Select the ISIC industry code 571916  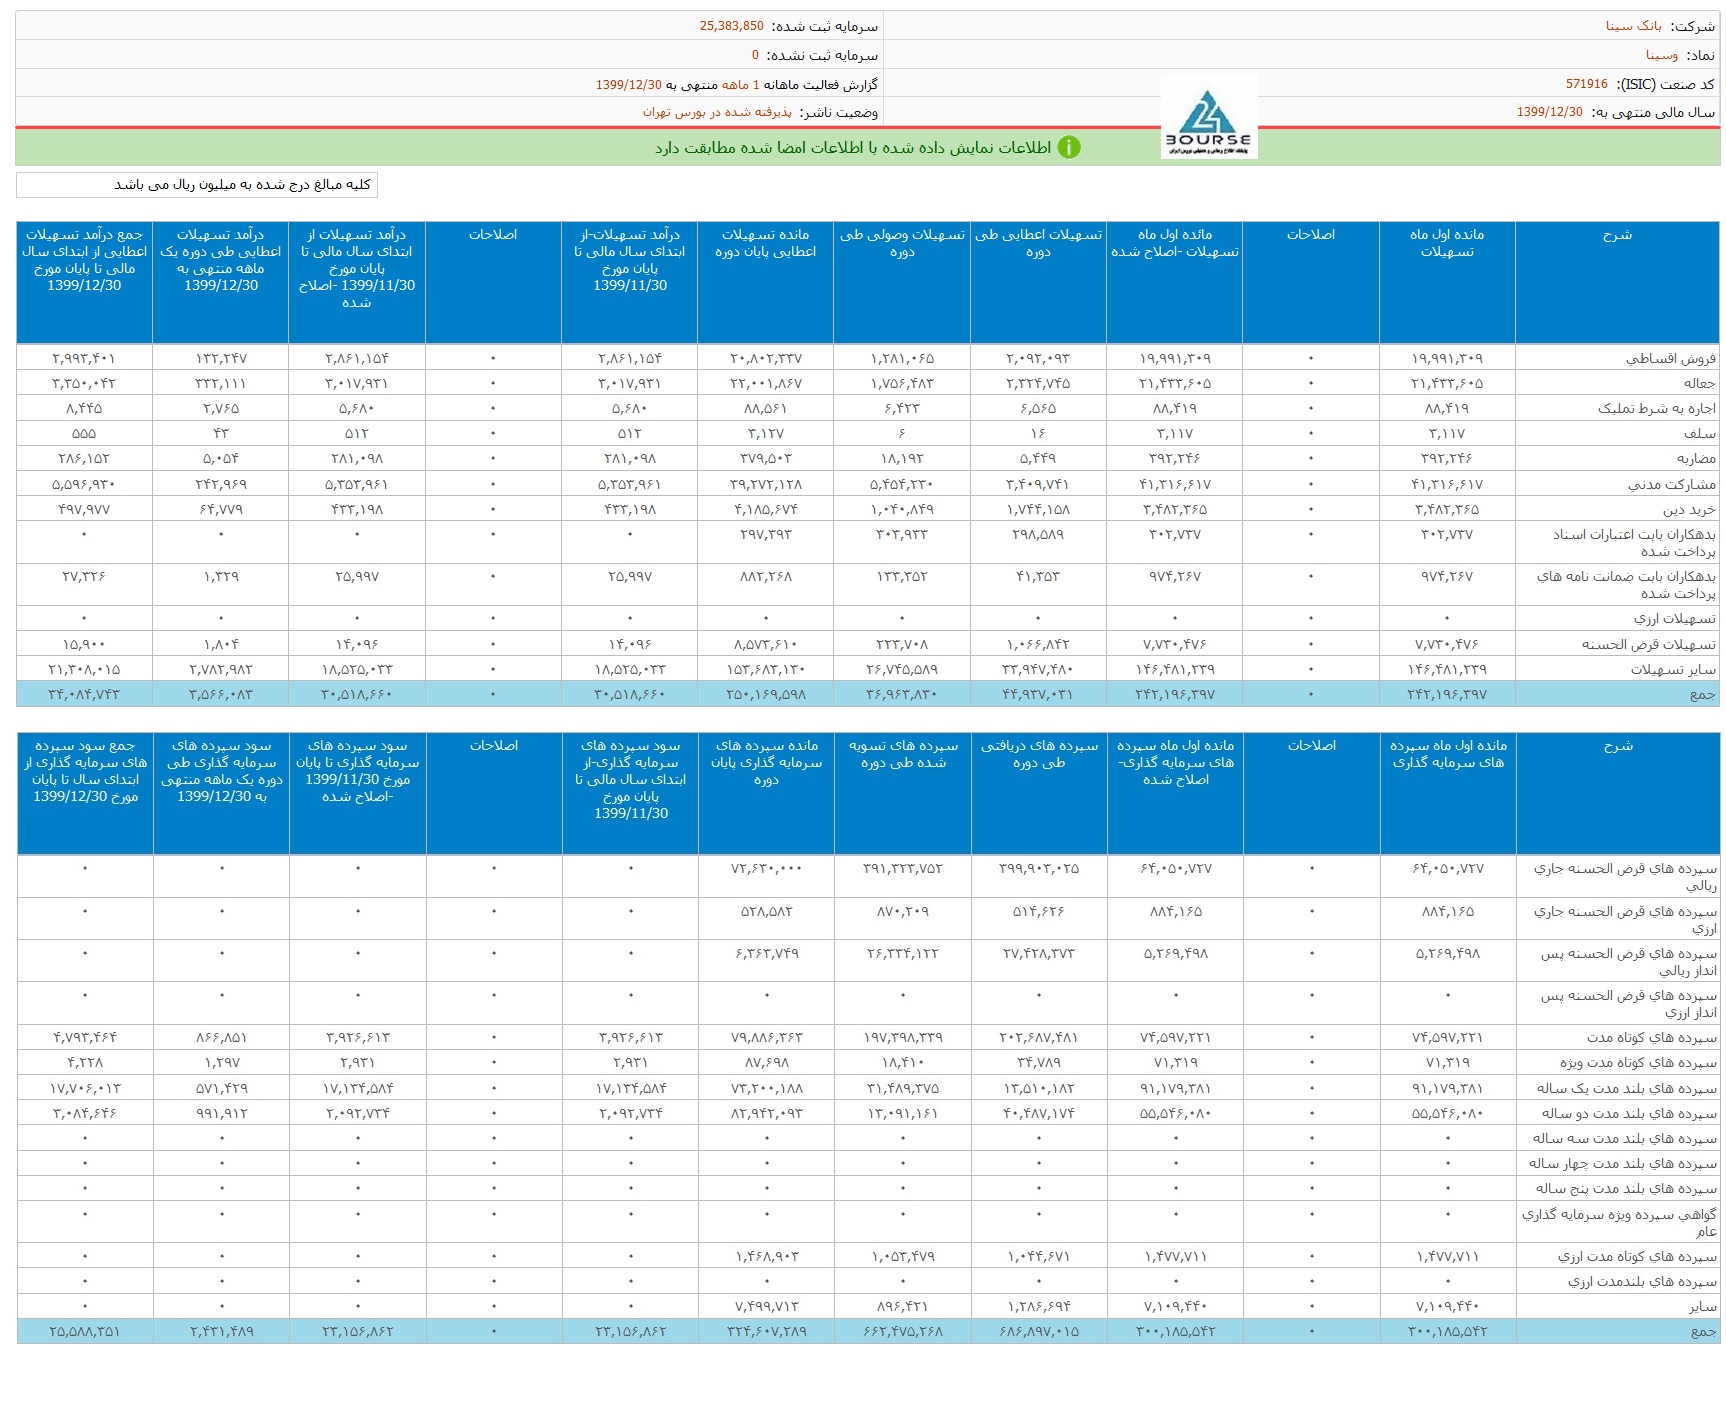(x=1586, y=84)
